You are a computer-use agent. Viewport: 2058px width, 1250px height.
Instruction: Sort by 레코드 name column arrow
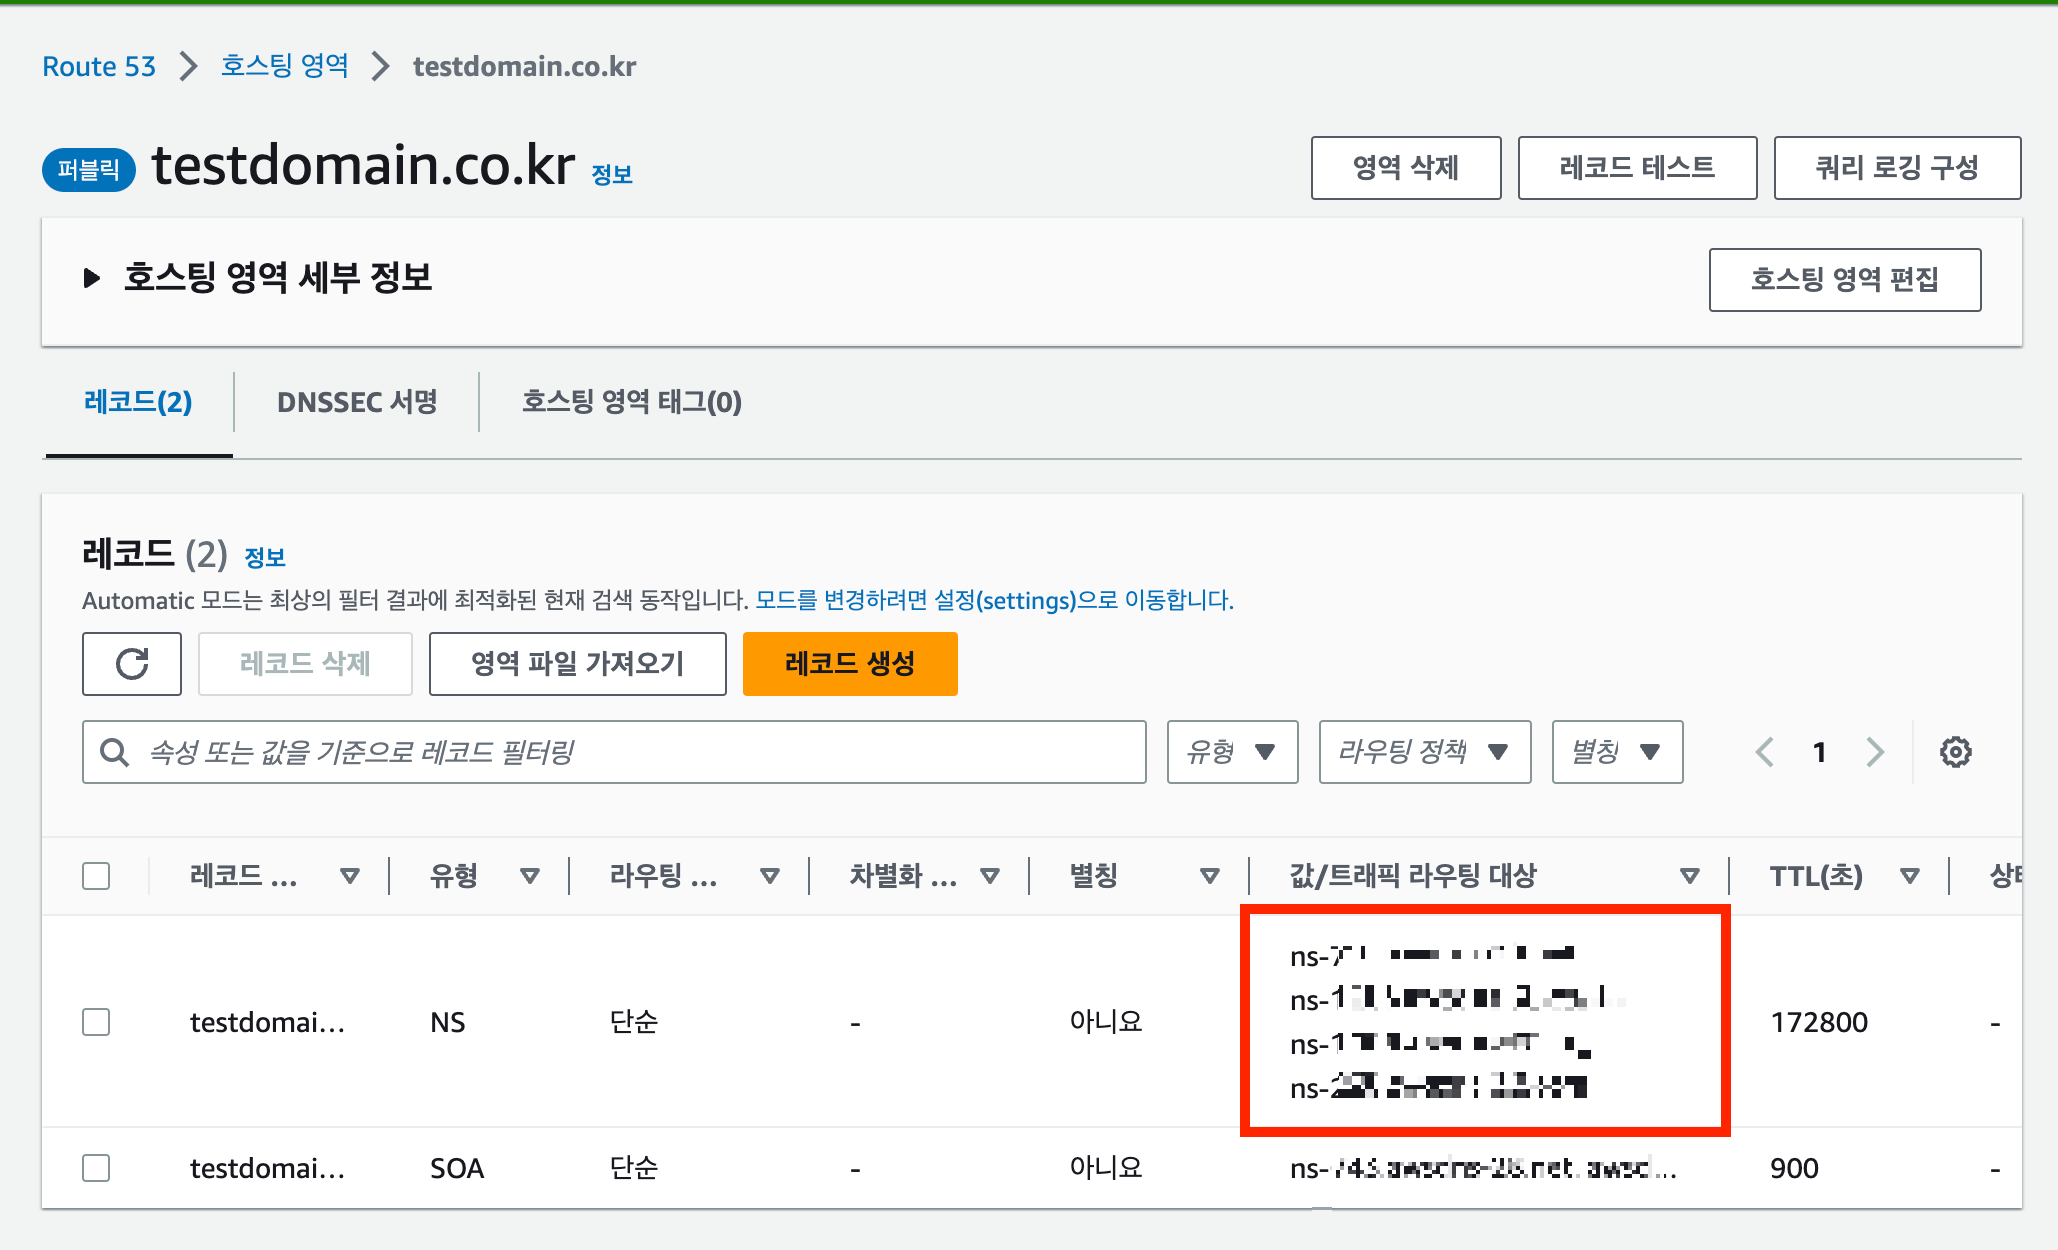click(x=349, y=876)
